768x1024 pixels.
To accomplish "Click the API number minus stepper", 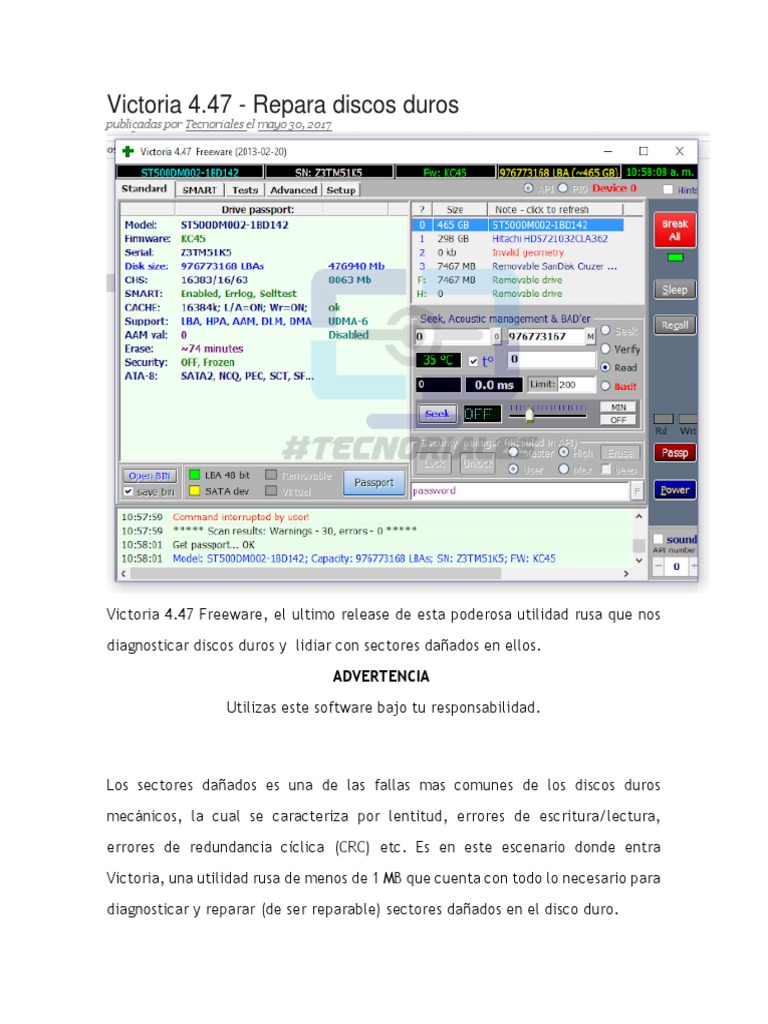I will coord(659,566).
